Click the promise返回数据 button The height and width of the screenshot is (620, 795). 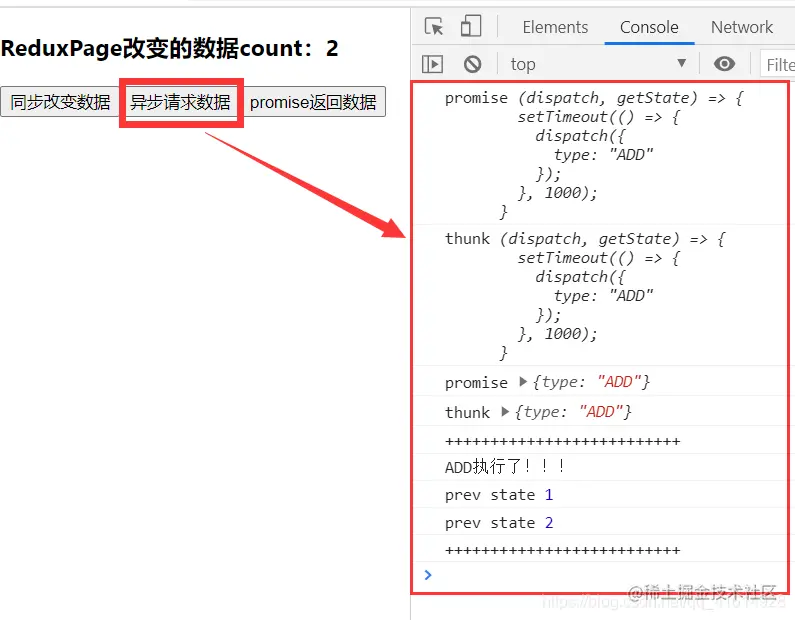tap(313, 102)
